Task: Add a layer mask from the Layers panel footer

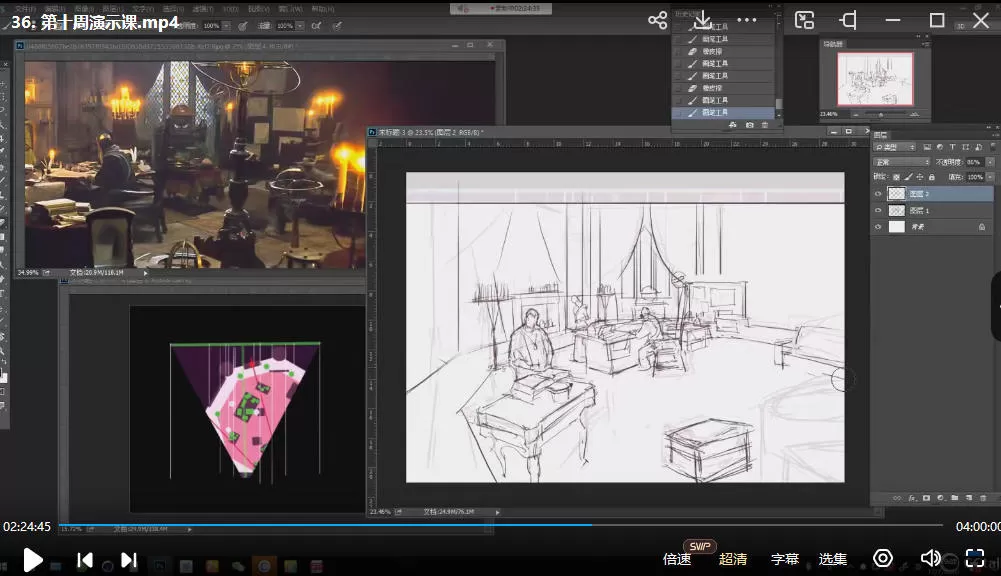Action: click(x=926, y=497)
